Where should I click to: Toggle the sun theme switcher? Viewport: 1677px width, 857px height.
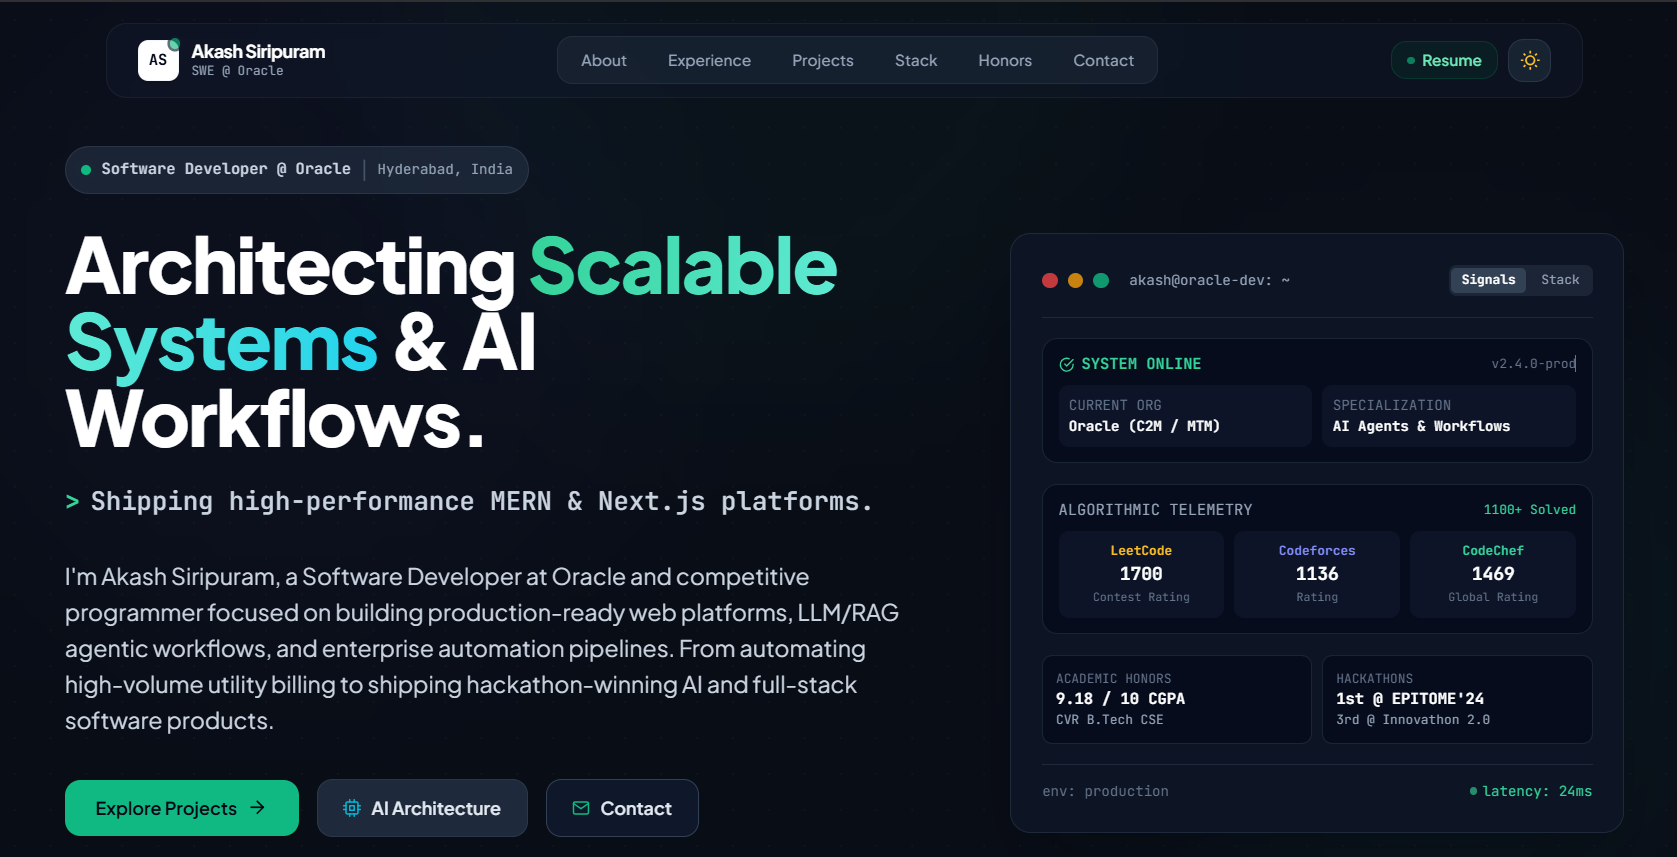click(x=1529, y=61)
